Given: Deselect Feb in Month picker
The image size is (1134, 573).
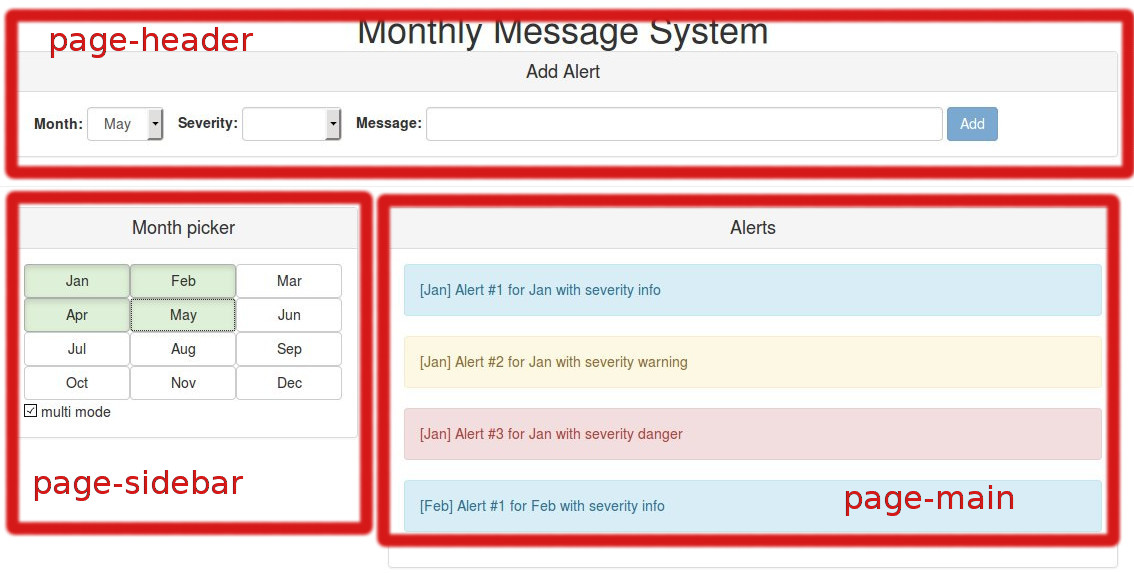Looking at the screenshot, I should click(x=183, y=281).
